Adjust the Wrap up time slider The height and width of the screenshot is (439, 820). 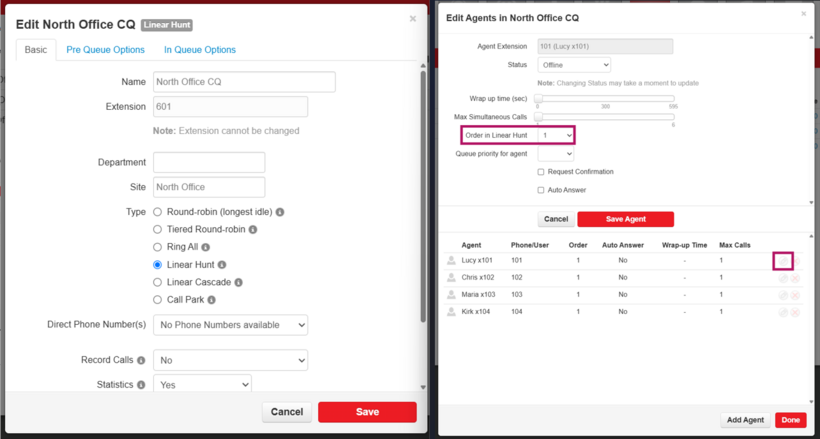tap(539, 99)
